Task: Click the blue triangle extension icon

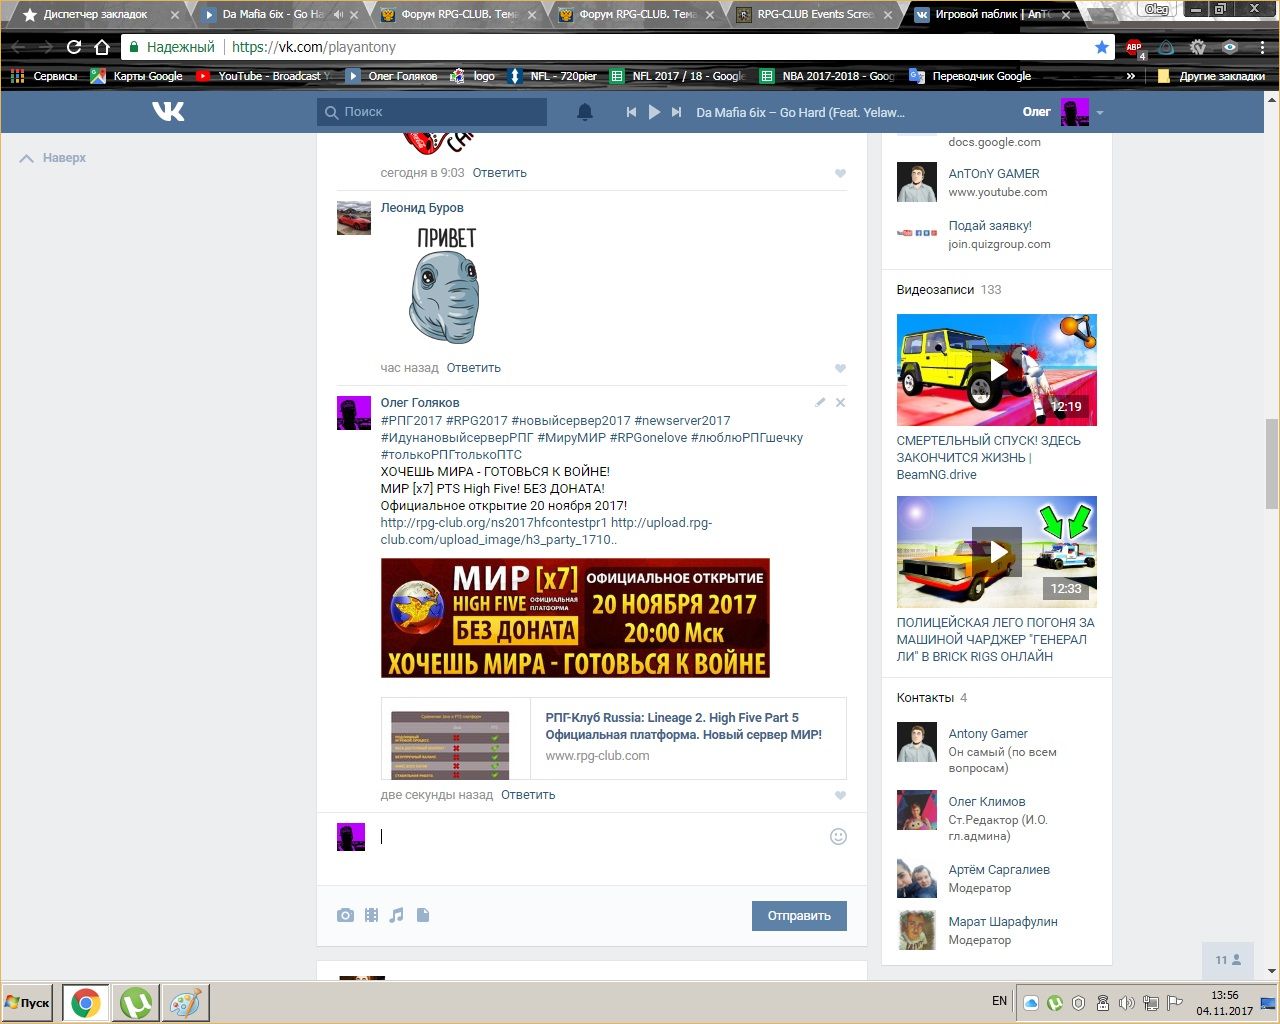Action: pyautogui.click(x=1166, y=47)
